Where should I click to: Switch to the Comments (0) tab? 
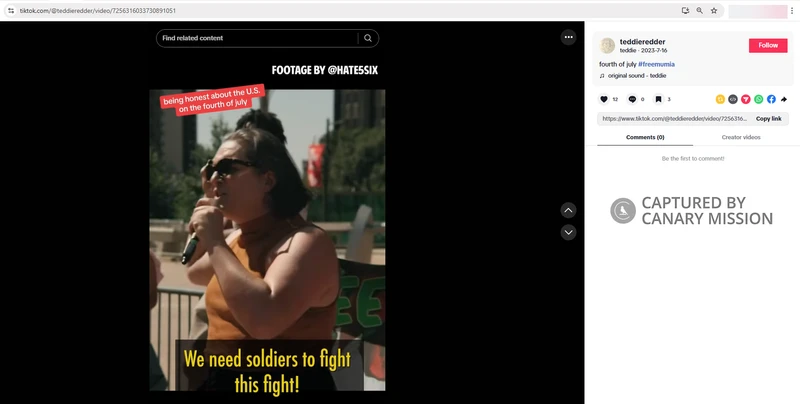(x=645, y=137)
